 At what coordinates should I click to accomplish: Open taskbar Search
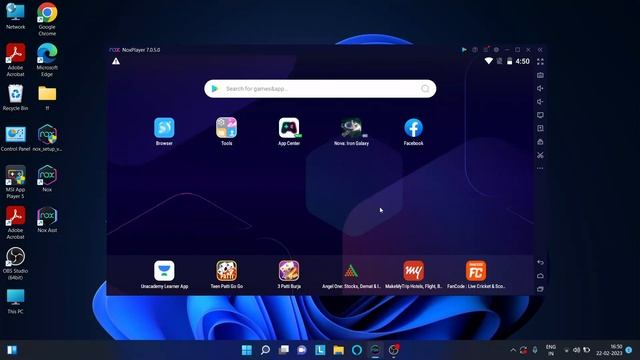[x=265, y=350]
